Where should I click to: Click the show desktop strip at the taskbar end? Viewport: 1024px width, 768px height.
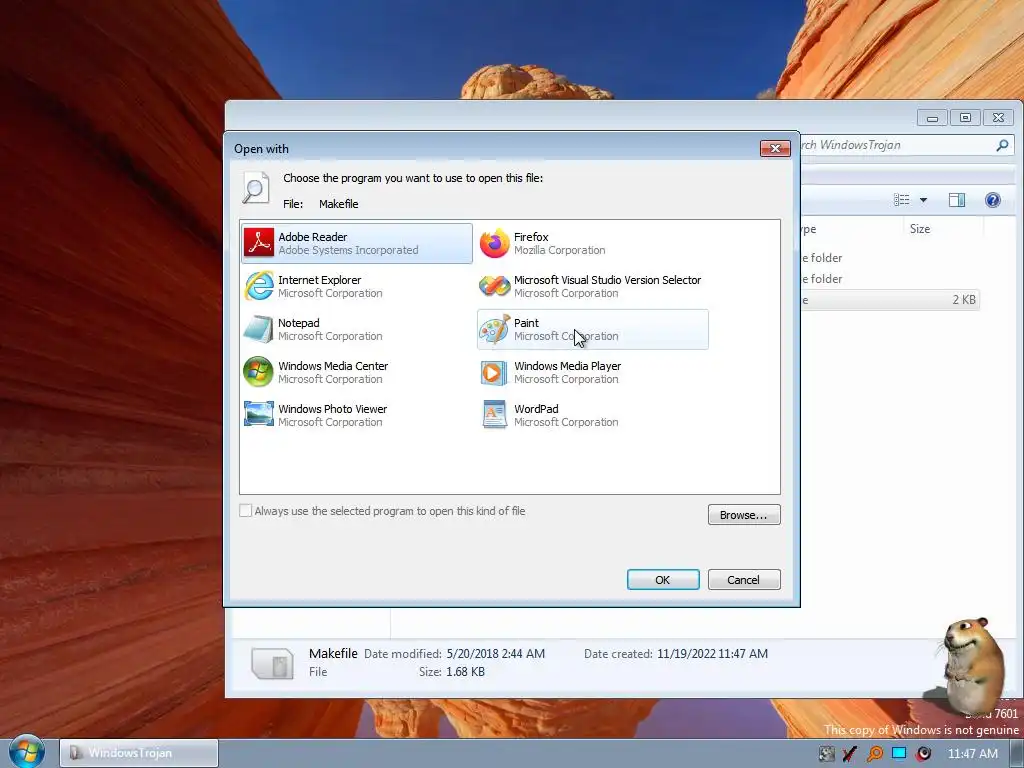tap(1019, 753)
